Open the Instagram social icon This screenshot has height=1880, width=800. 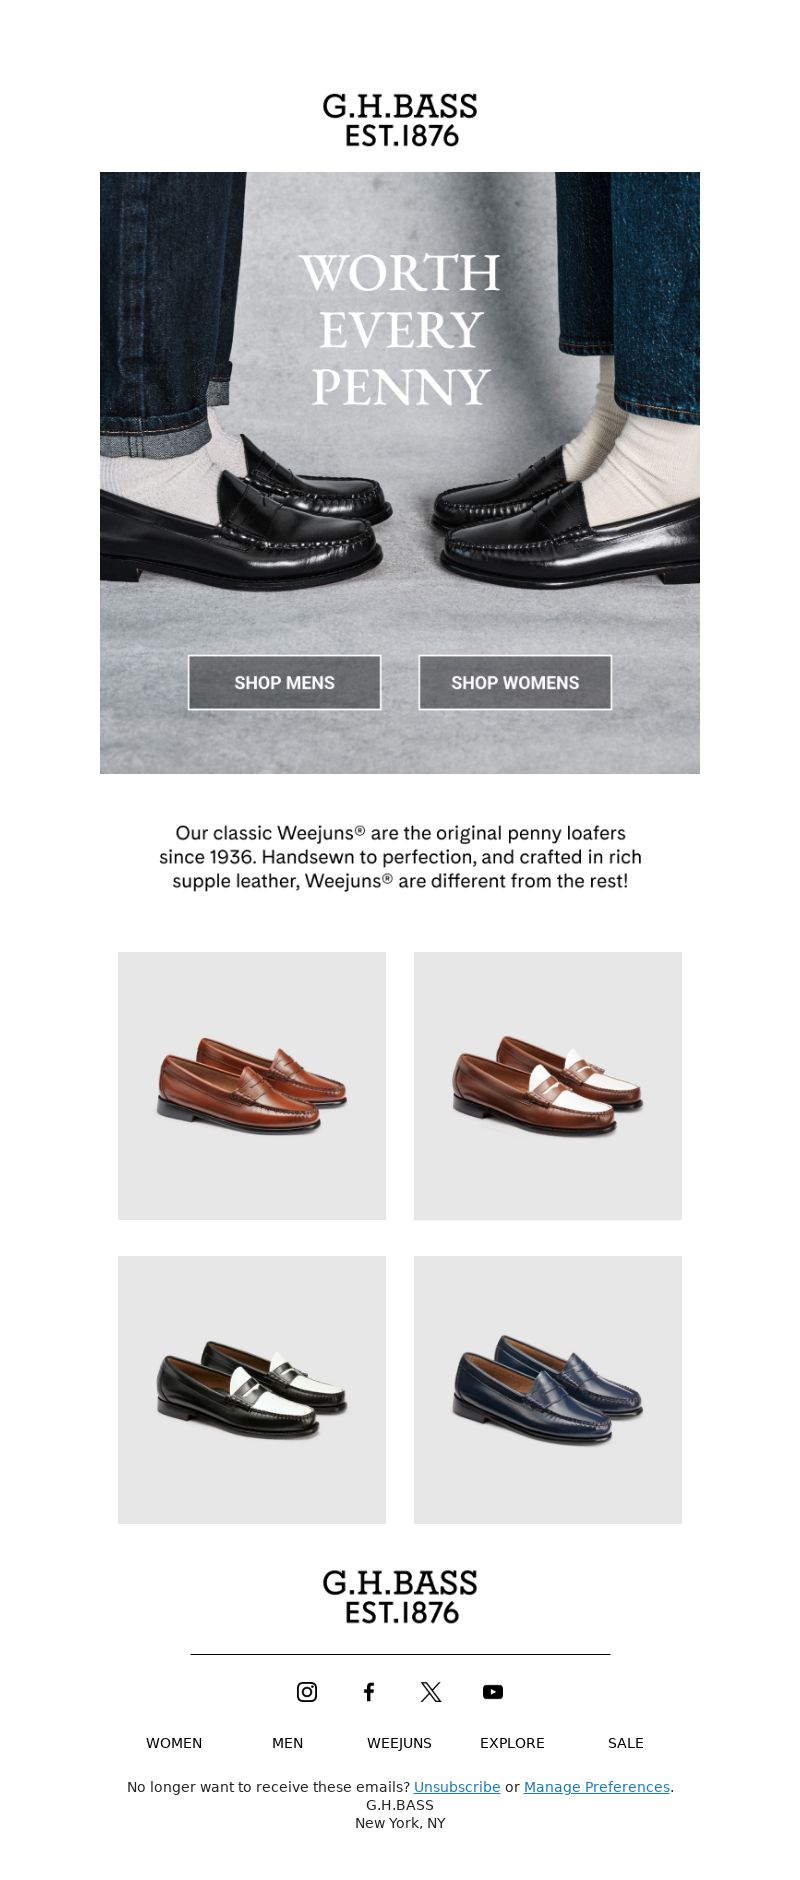tap(307, 1691)
